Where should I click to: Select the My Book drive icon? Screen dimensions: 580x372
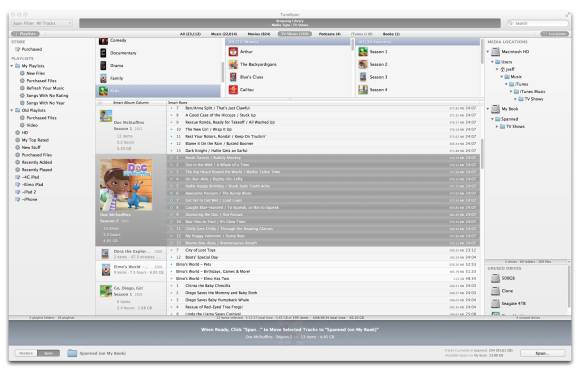[x=496, y=109]
